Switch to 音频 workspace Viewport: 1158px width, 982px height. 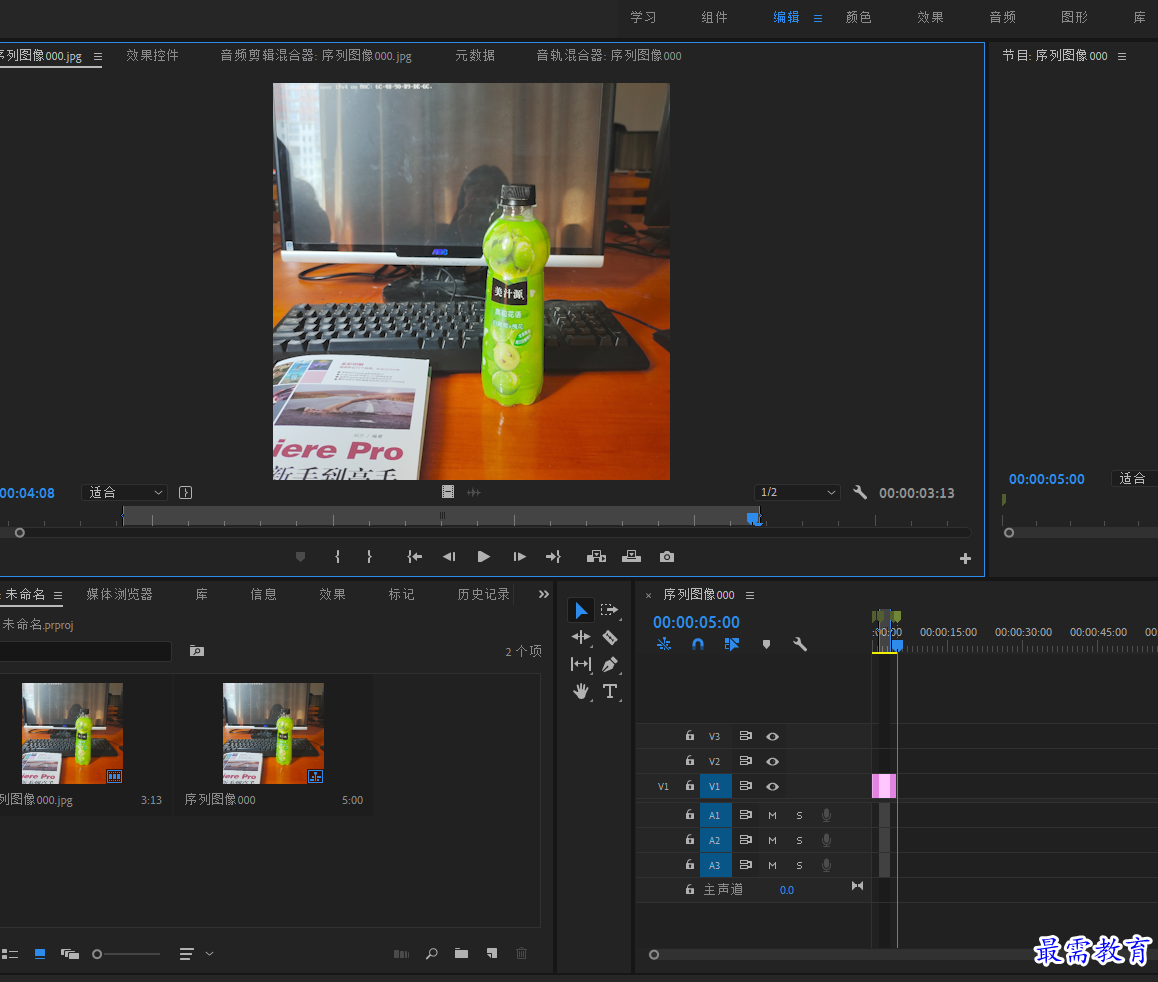(1002, 17)
